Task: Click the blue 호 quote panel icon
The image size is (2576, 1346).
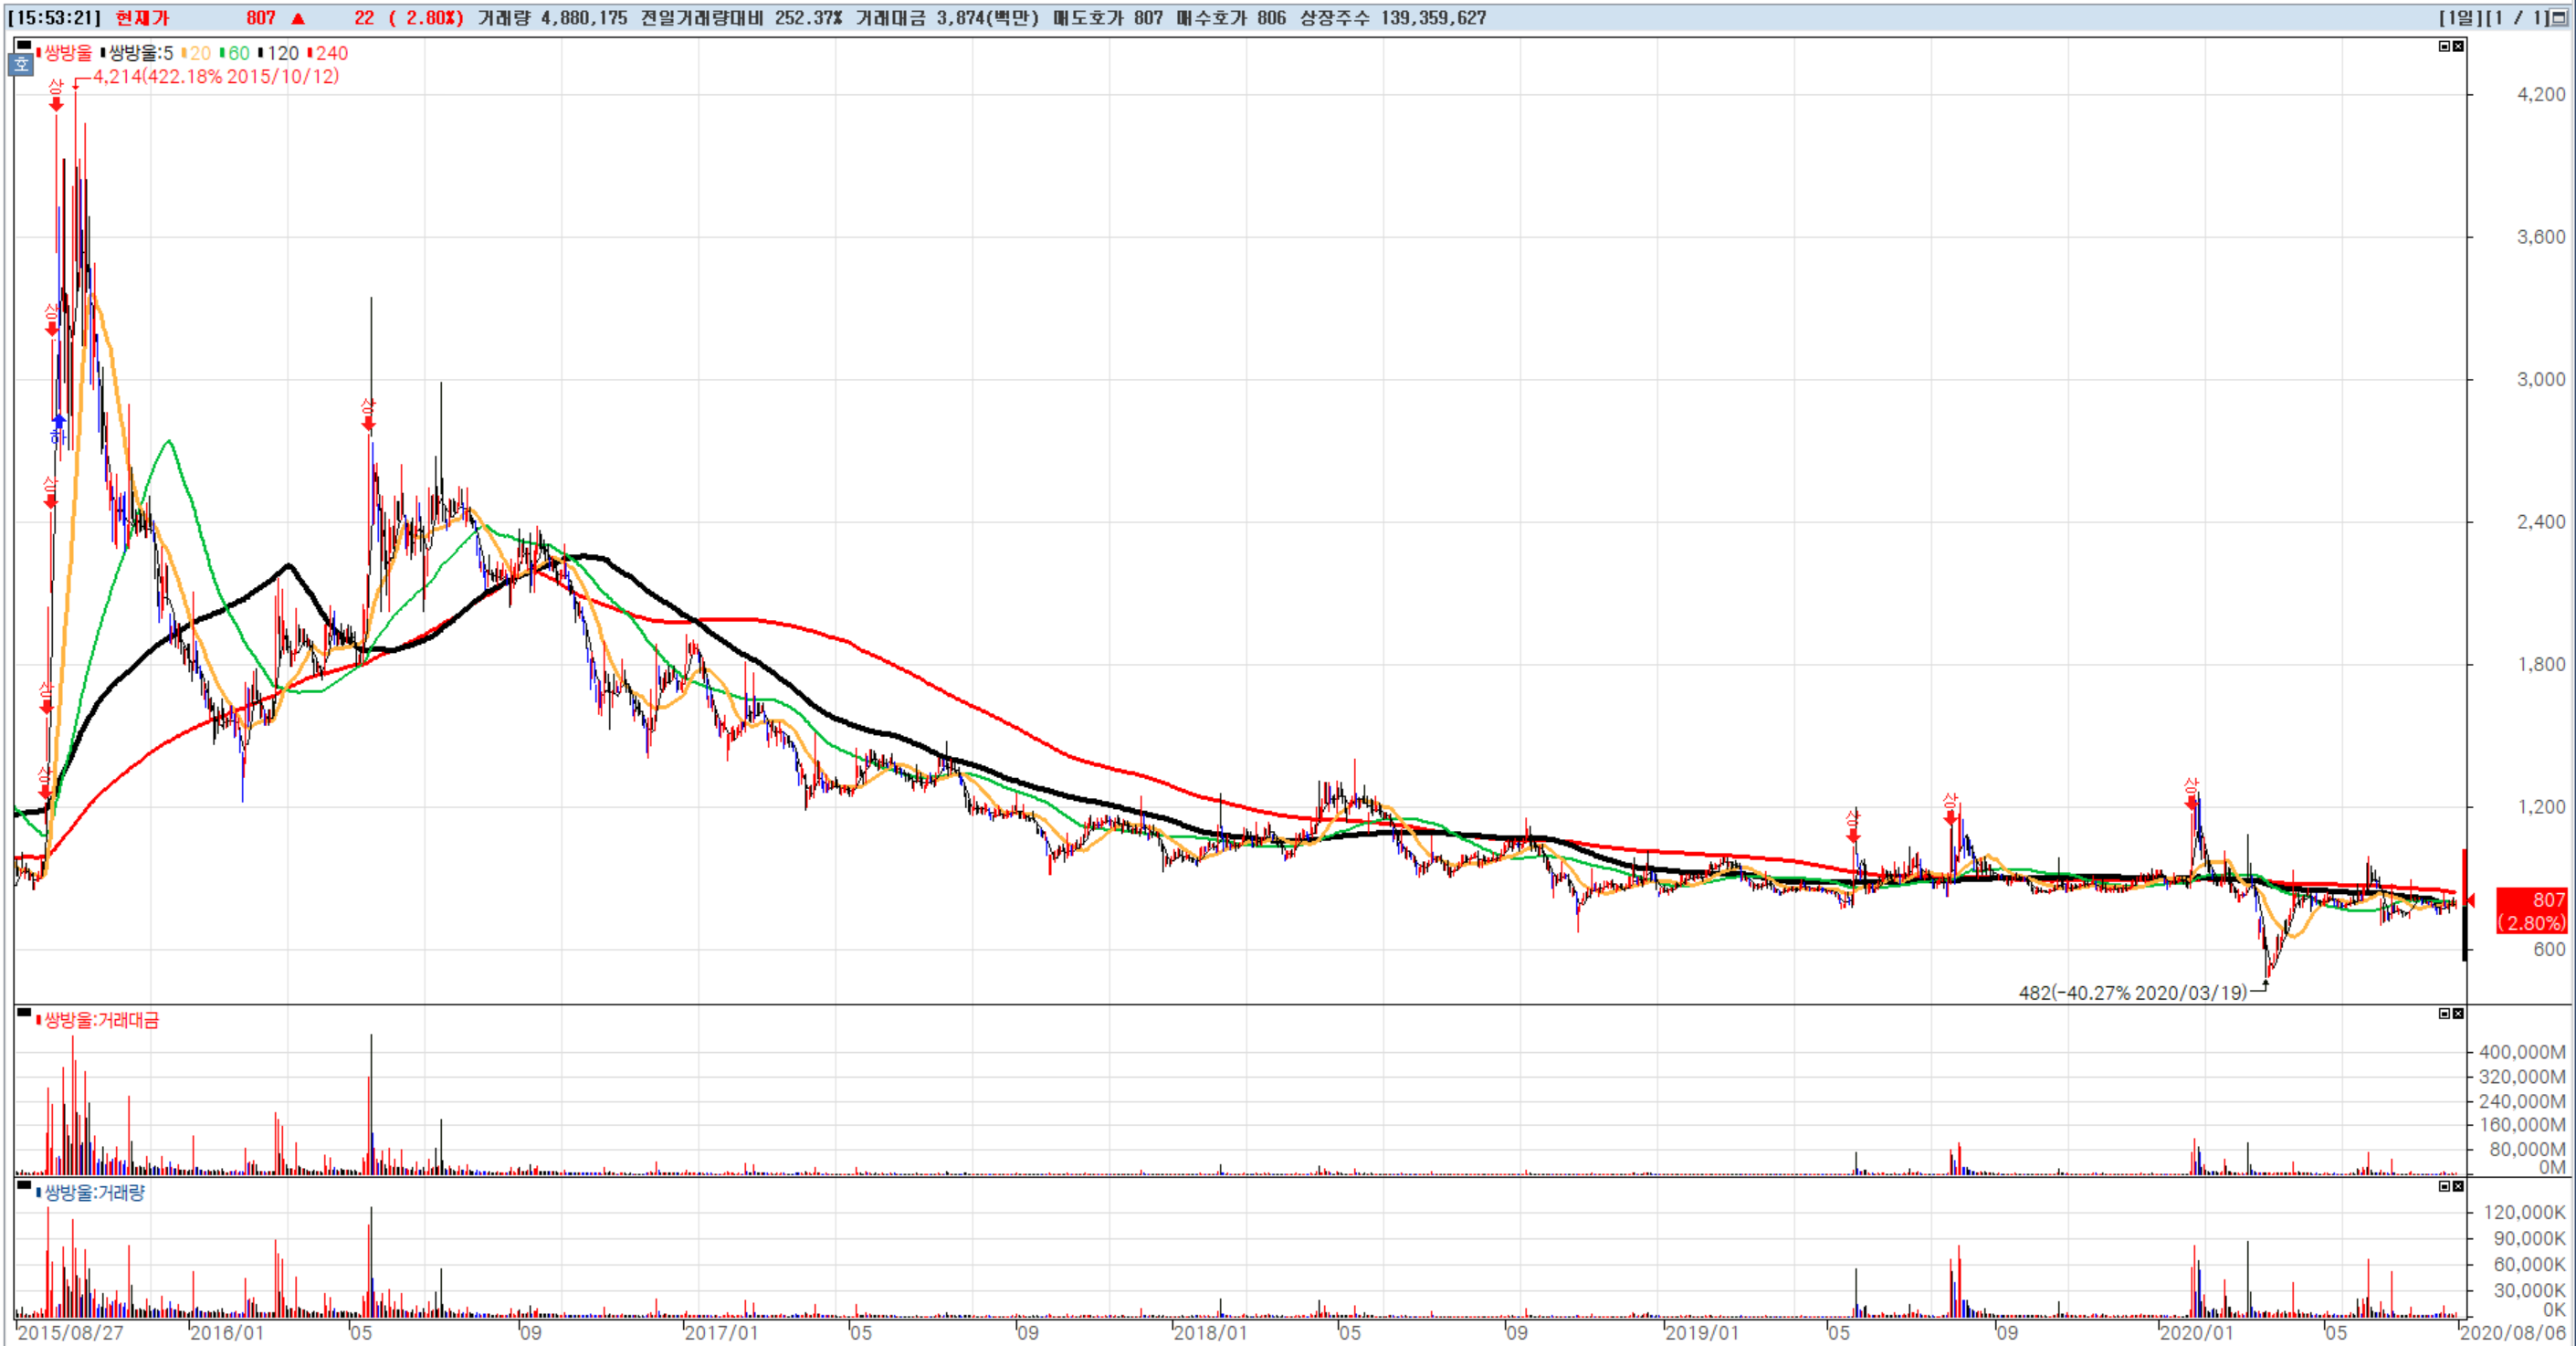Action: point(21,65)
